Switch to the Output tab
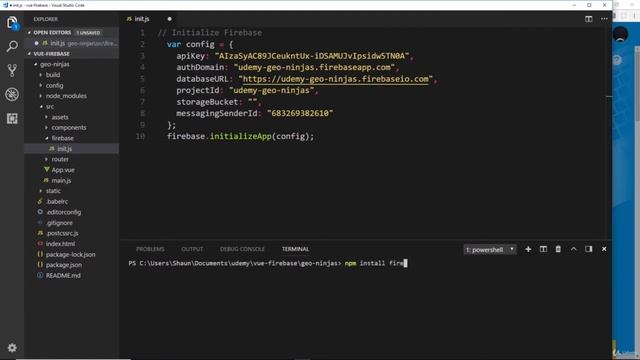Image resolution: width=640 pixels, height=360 pixels. (192, 249)
